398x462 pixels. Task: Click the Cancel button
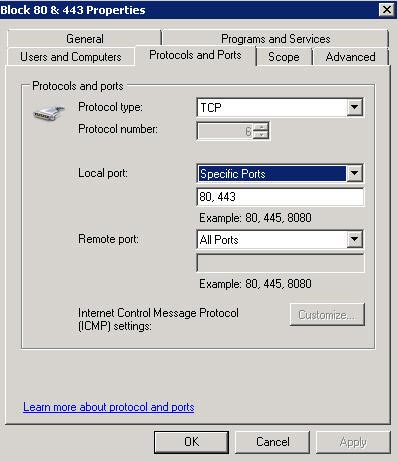pos(273,442)
